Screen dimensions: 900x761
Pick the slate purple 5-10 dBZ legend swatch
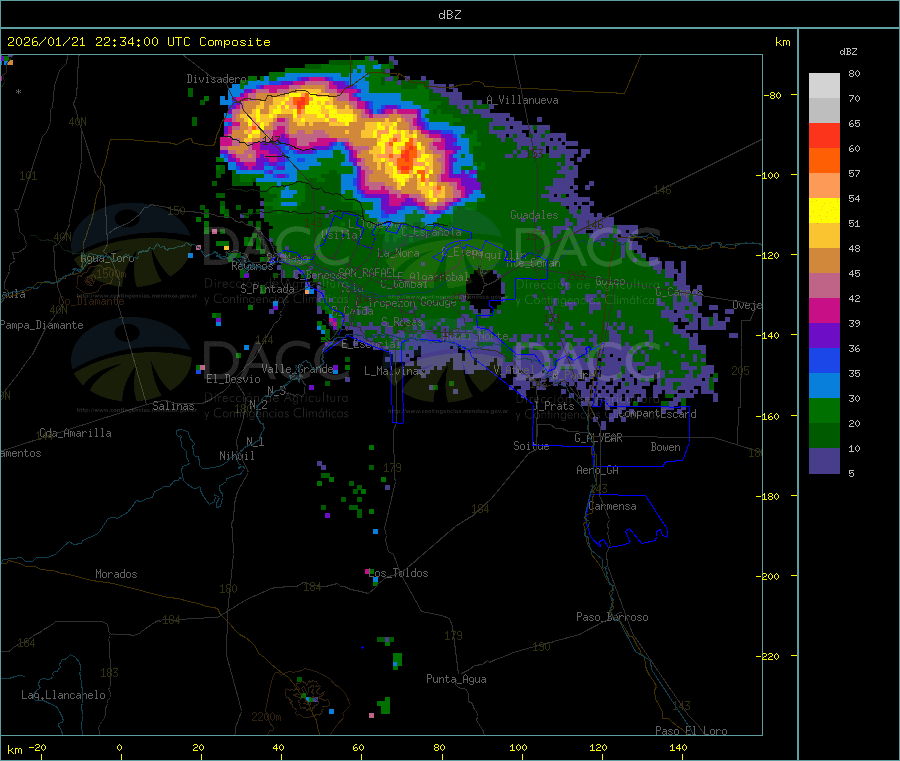point(824,461)
